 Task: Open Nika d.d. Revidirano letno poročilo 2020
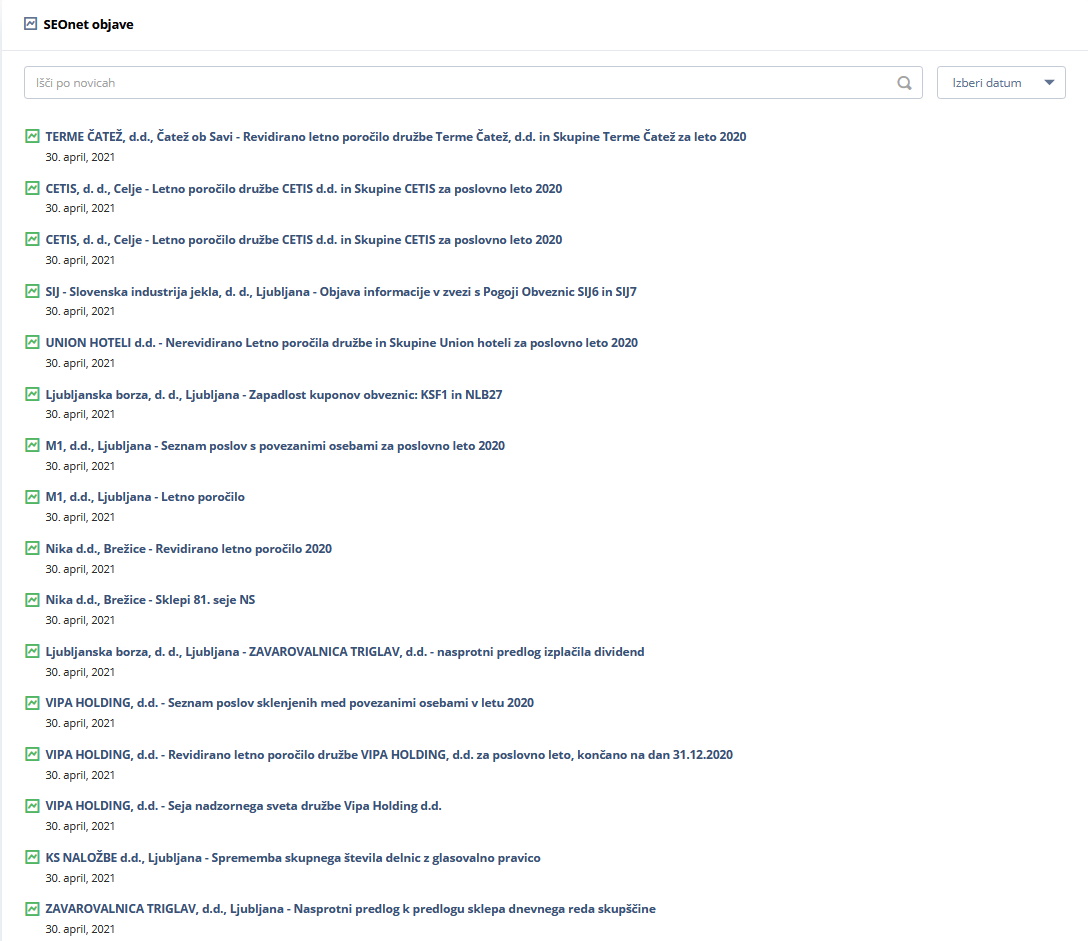click(x=189, y=549)
